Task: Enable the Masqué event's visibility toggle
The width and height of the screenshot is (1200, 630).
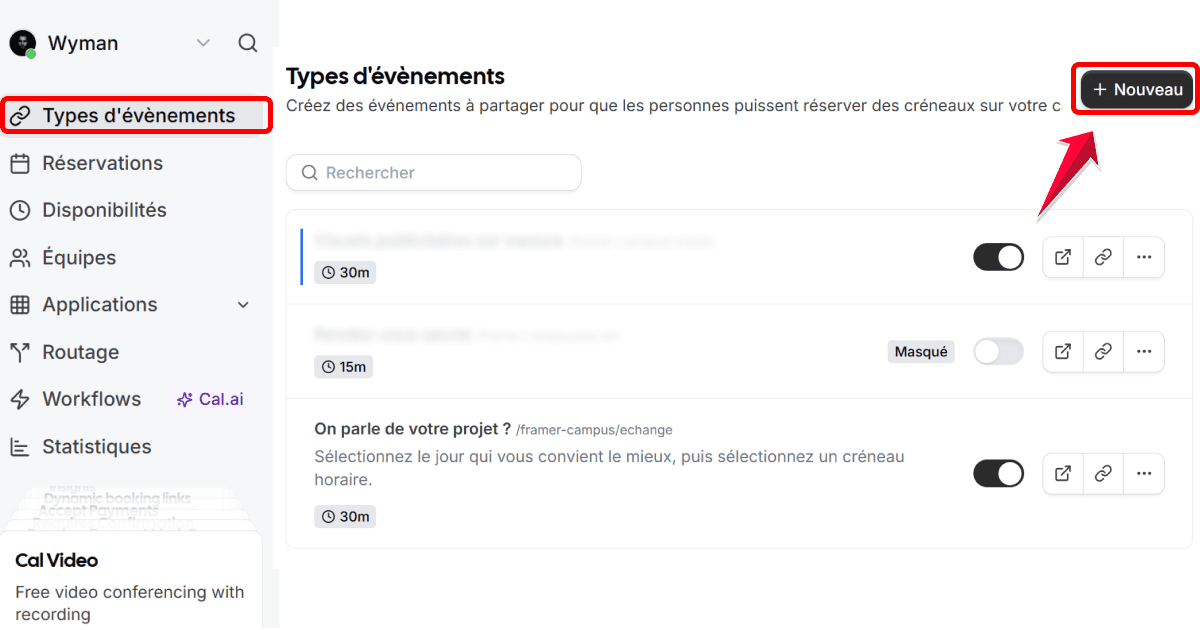Action: click(998, 351)
